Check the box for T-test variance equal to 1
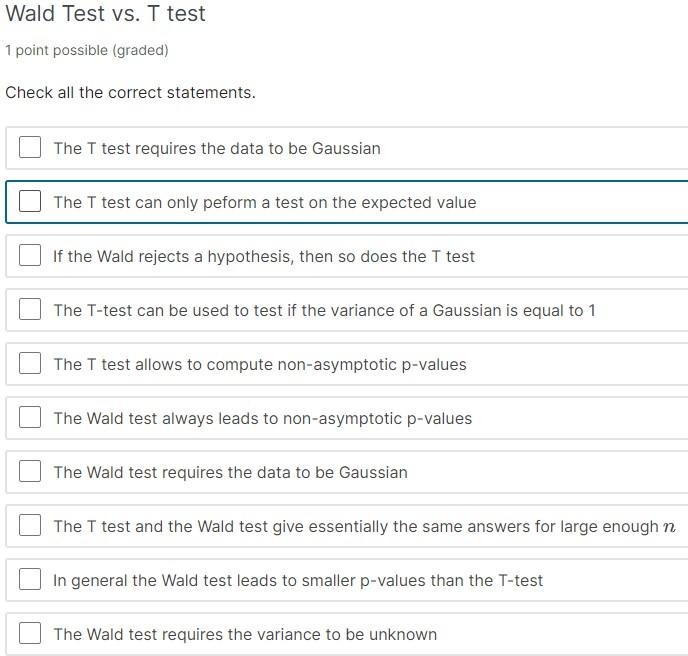688x656 pixels. tap(30, 310)
